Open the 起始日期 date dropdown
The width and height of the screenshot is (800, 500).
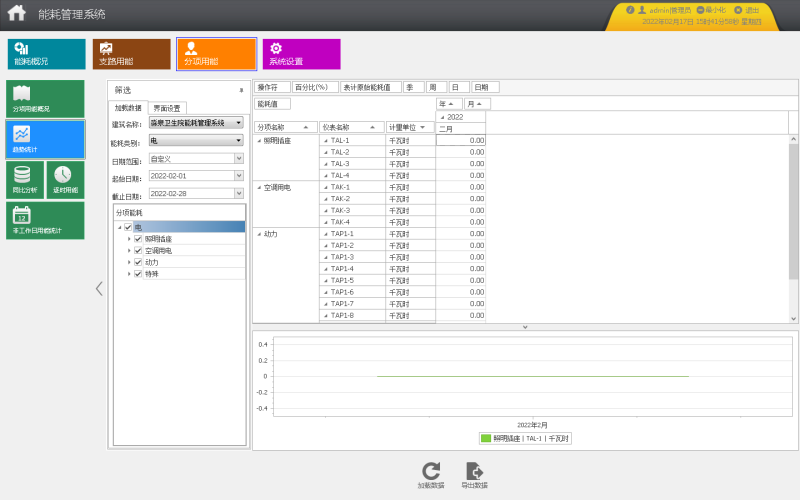coord(239,176)
